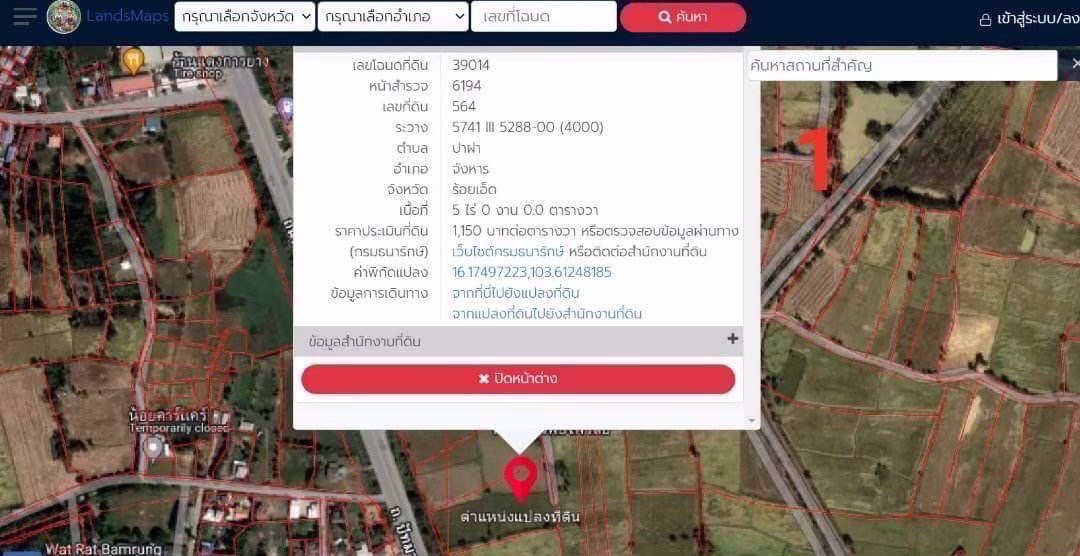Image resolution: width=1080 pixels, height=556 pixels.
Task: Click the orange restaurant marker on map
Action: [133, 61]
